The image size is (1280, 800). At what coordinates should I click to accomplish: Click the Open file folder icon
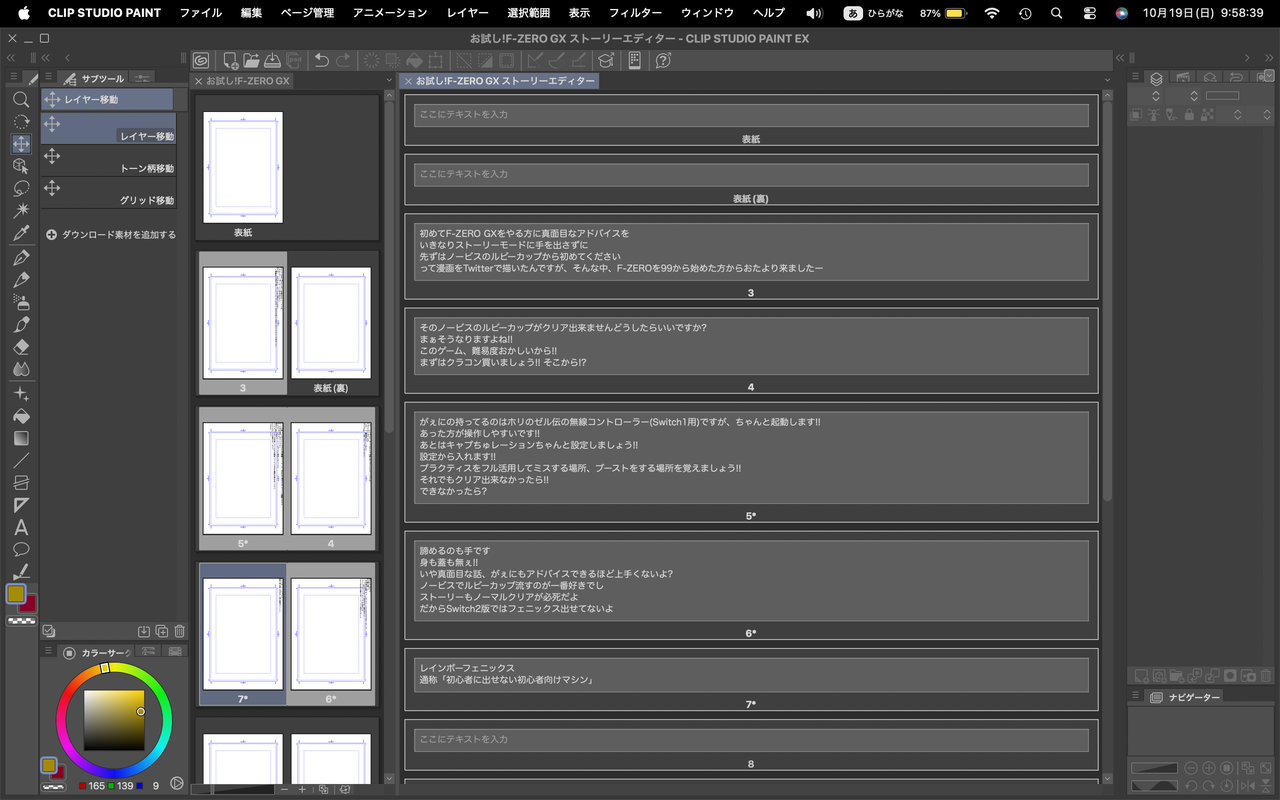coord(251,61)
